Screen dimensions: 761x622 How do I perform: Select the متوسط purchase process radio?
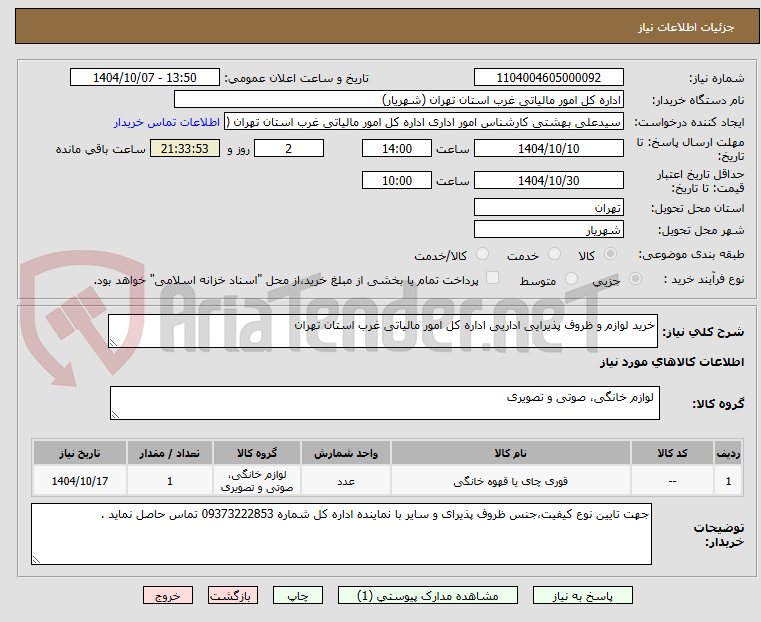coord(571,278)
